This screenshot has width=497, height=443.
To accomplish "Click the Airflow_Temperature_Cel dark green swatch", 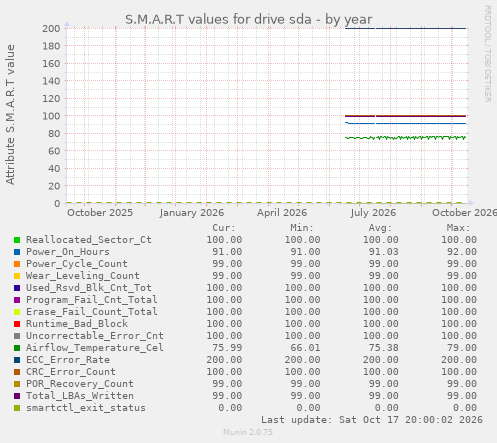I will (x=17, y=348).
